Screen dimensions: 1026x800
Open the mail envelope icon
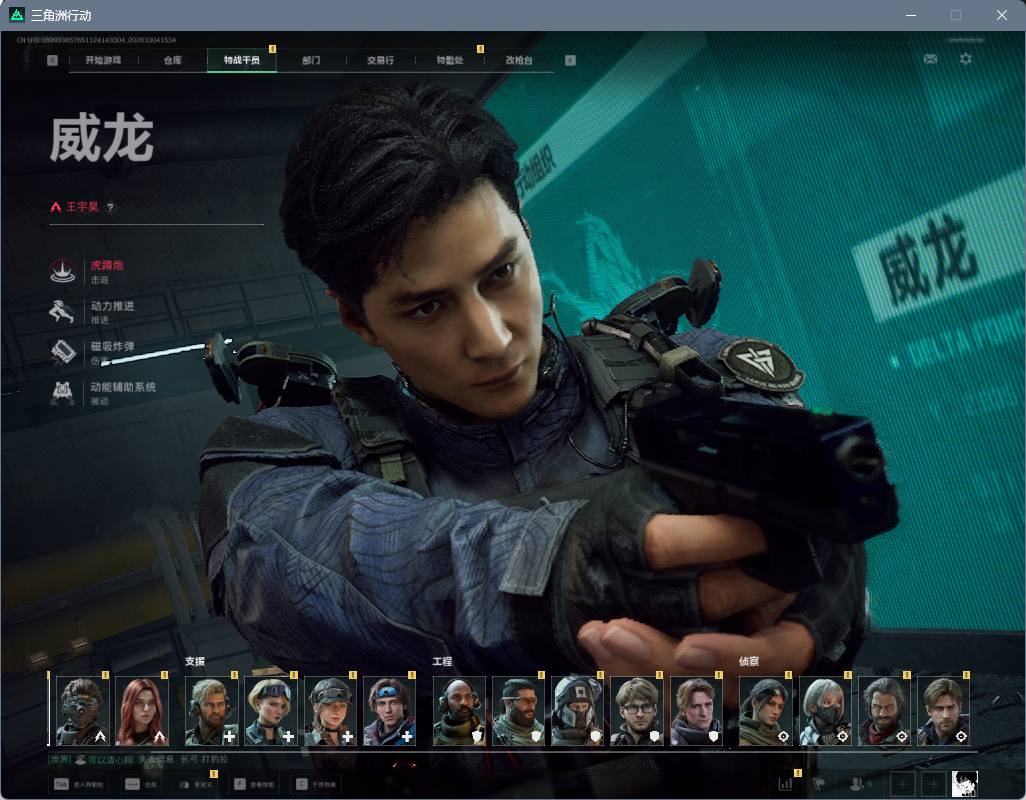(930, 59)
